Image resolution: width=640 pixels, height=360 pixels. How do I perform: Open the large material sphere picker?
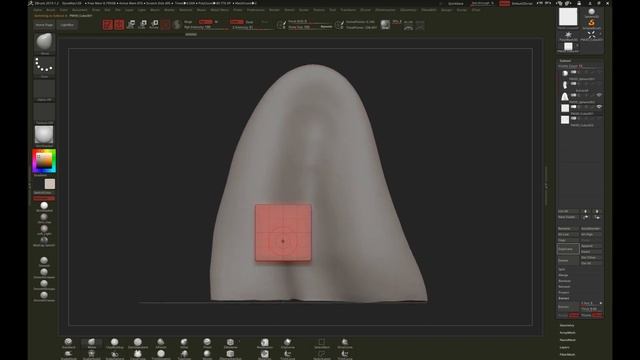(x=44, y=136)
